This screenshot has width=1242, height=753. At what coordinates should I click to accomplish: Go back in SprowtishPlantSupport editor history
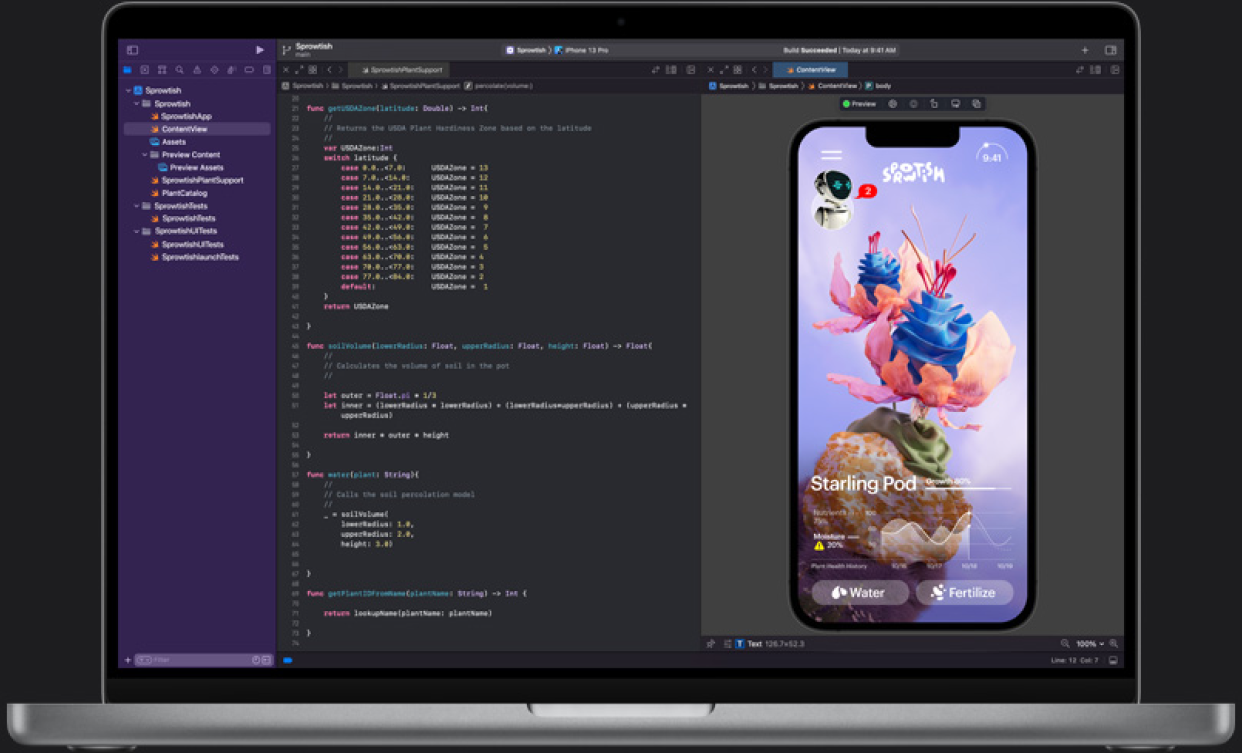(328, 70)
